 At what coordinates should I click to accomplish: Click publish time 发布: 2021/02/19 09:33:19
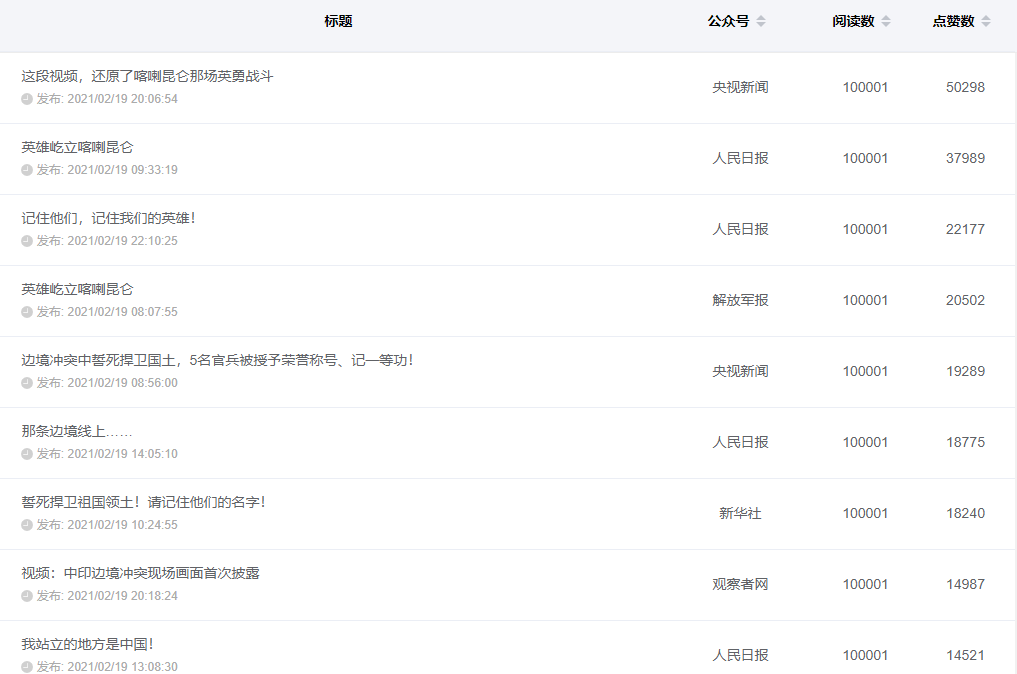(x=107, y=170)
